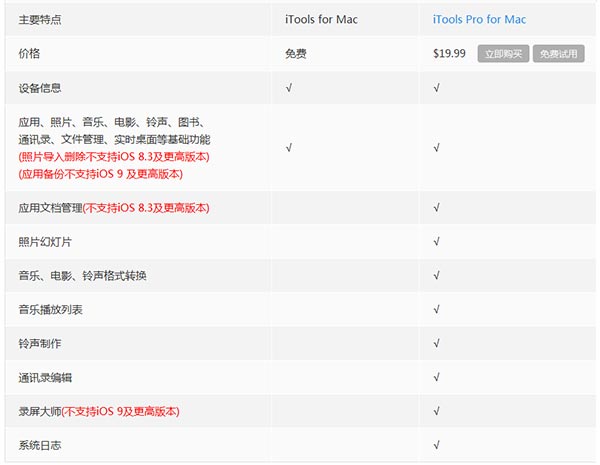Click the 设备信息 row label
This screenshot has height=465, width=600.
tap(40, 88)
